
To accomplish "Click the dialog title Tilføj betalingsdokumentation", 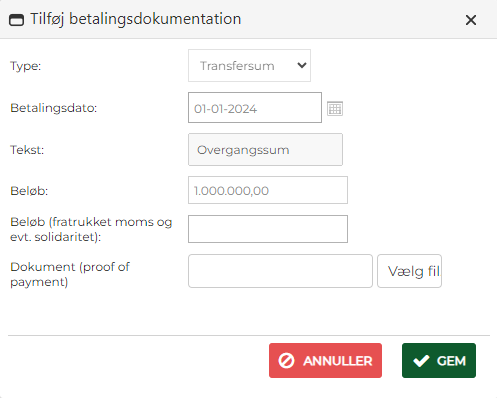I will click(136, 19).
